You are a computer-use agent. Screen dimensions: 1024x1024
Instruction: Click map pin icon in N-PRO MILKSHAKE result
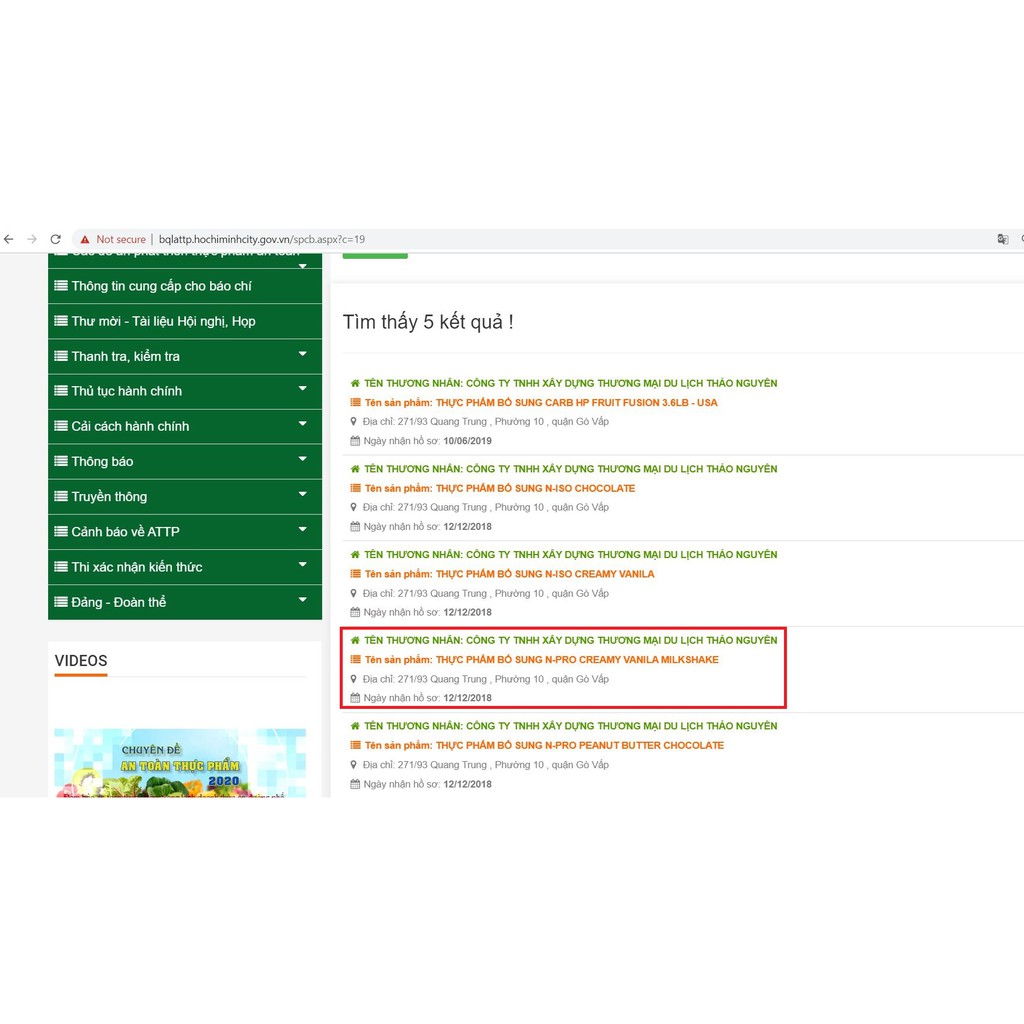(x=354, y=679)
